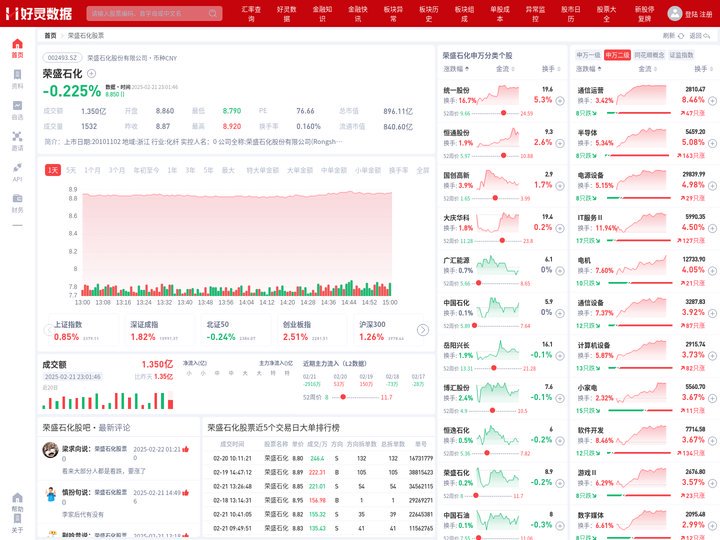This screenshot has height=540, width=720.
Task: Open 上证指数 index card
Action: (82, 330)
